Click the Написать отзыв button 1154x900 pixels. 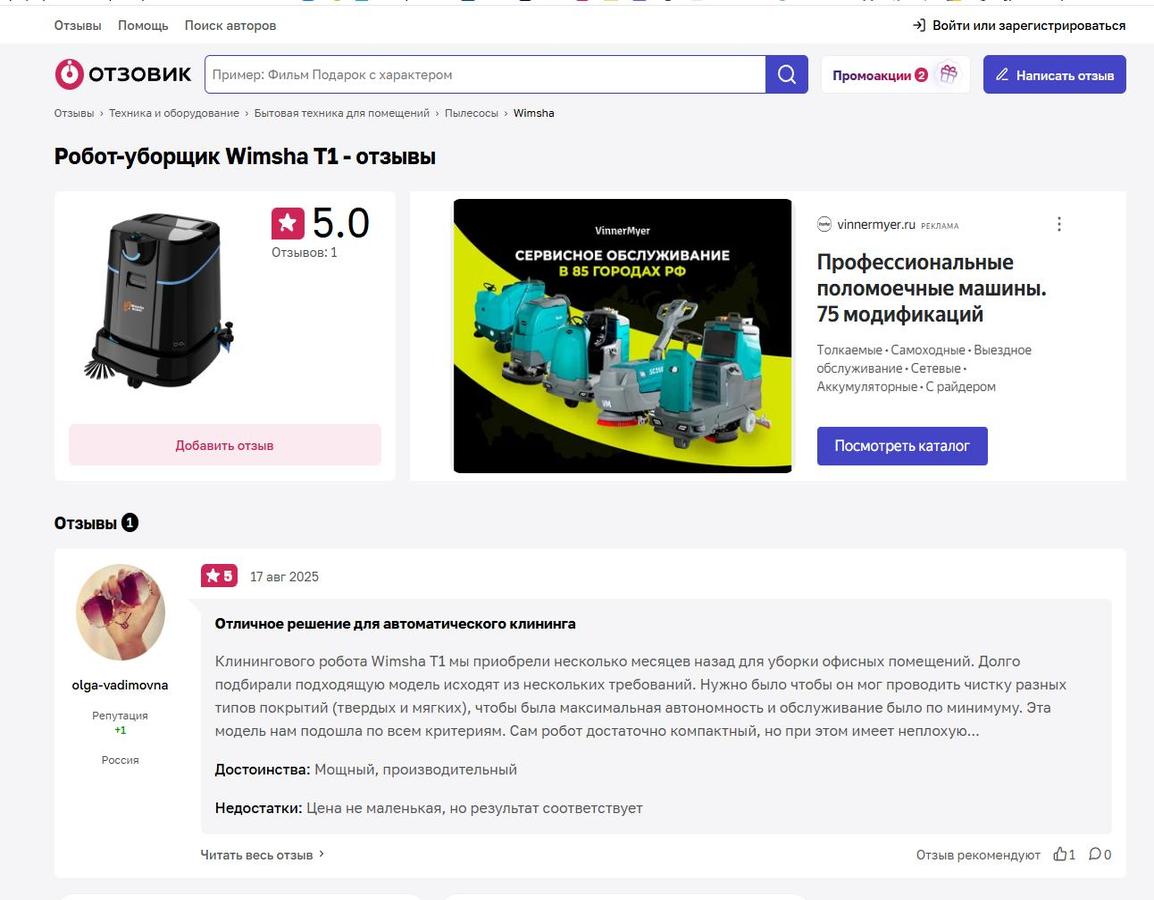tap(1054, 74)
